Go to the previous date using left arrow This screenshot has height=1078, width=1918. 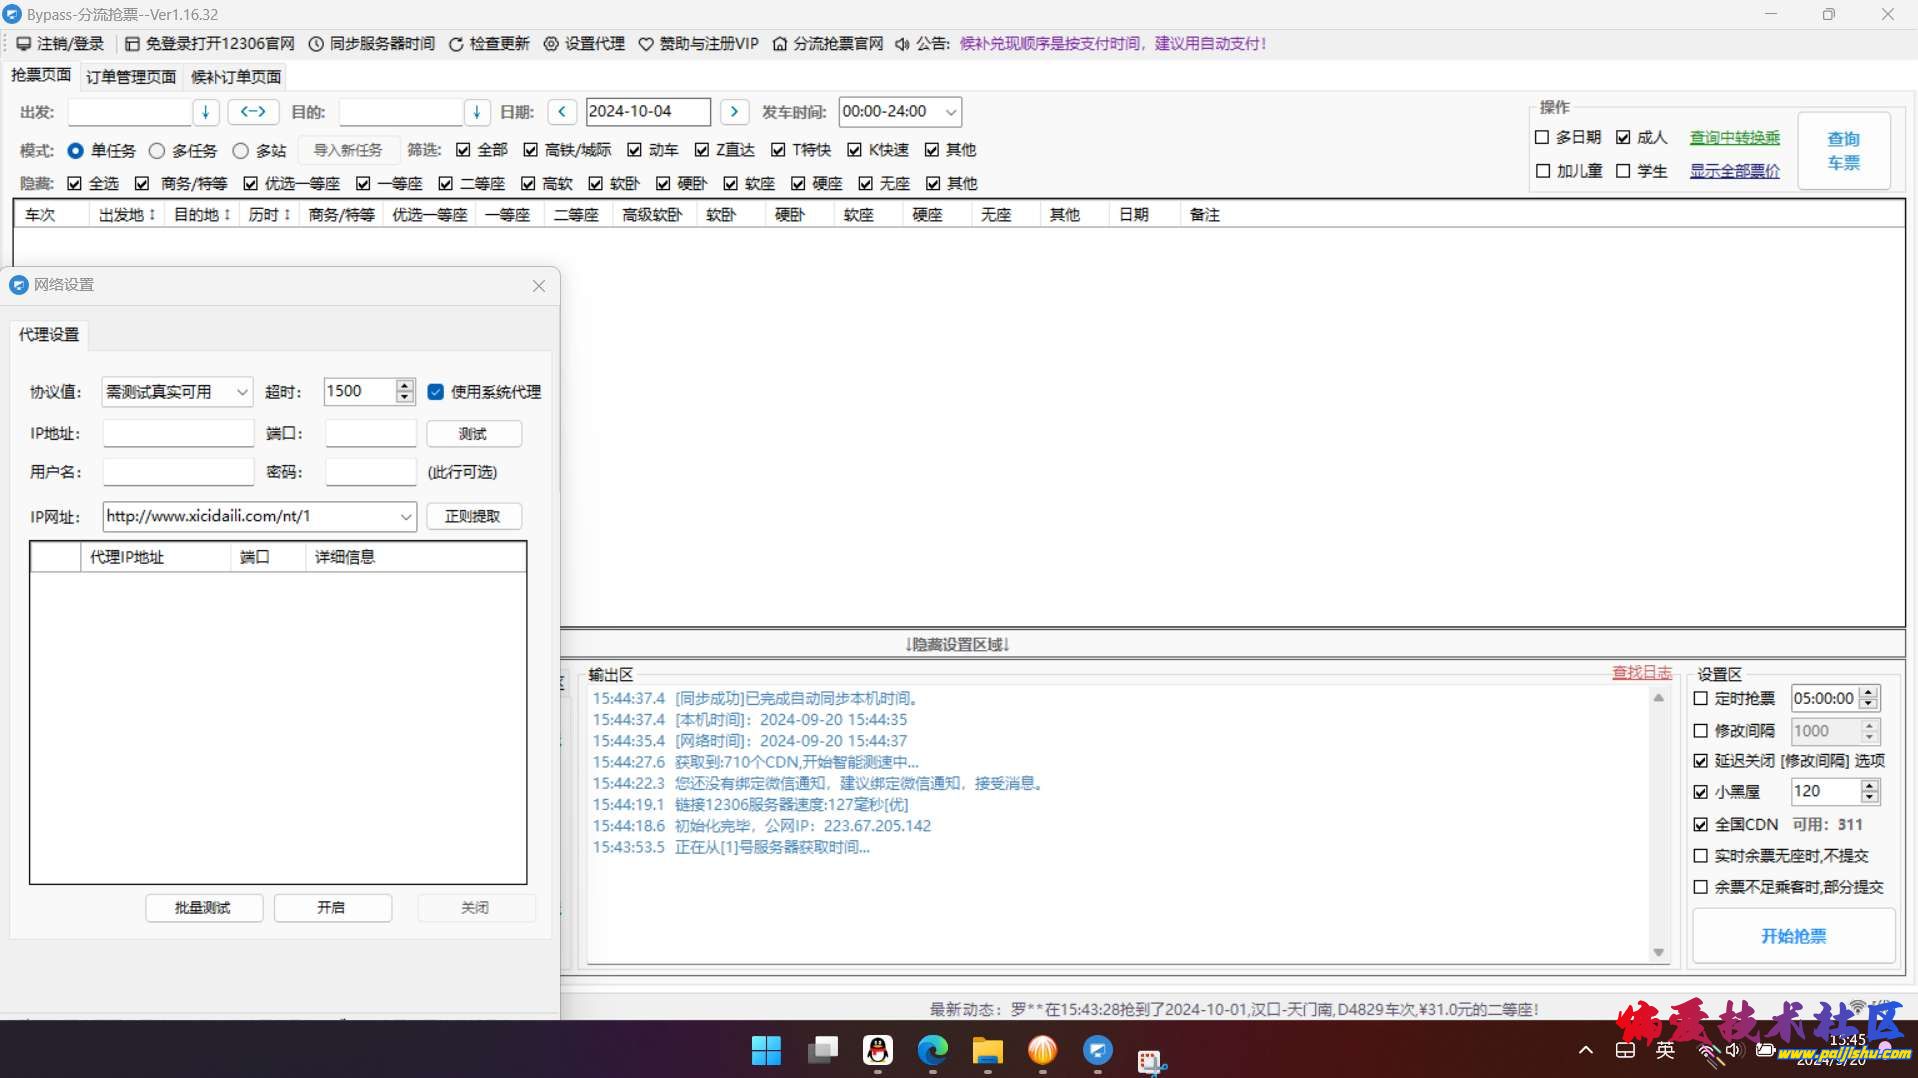point(562,112)
